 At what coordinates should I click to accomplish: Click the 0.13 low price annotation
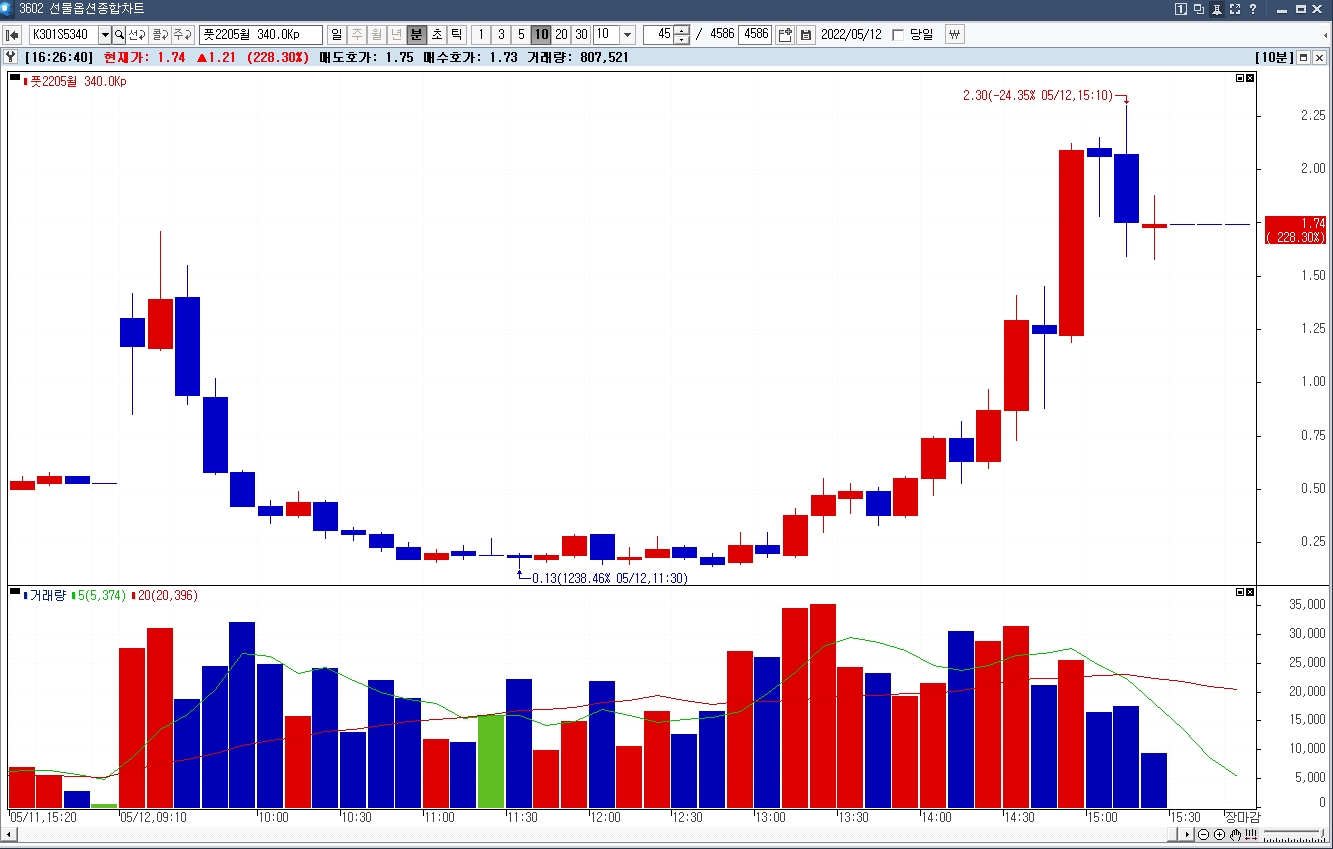click(610, 578)
